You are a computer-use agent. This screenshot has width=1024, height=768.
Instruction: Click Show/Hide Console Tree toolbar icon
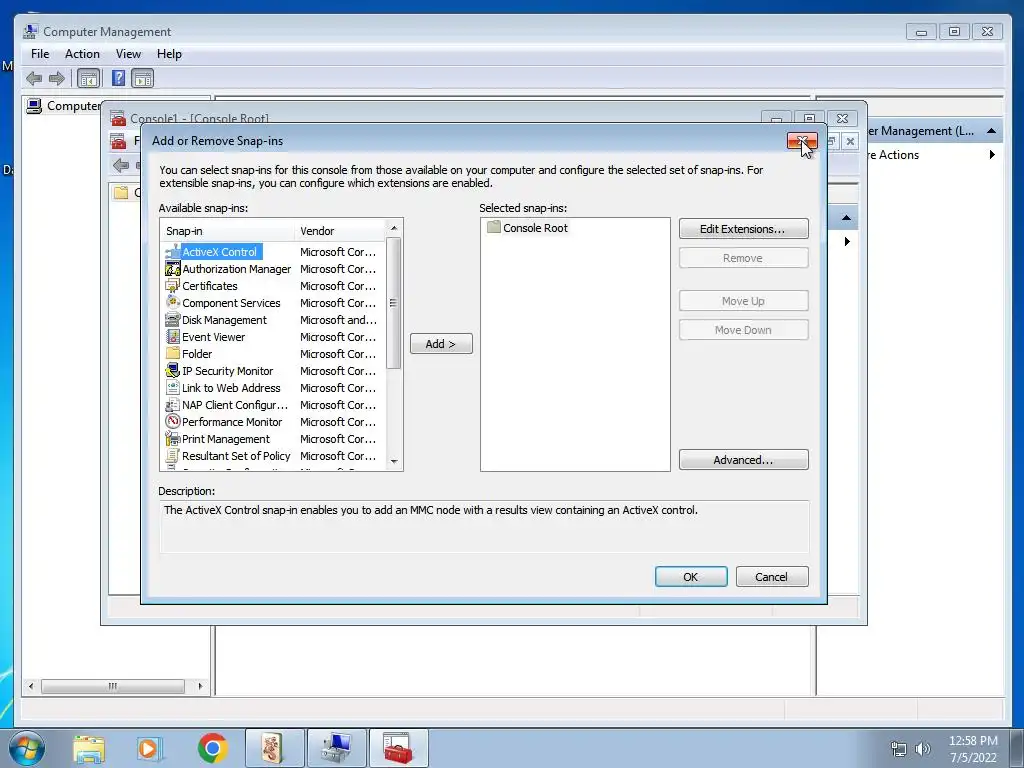click(88, 79)
